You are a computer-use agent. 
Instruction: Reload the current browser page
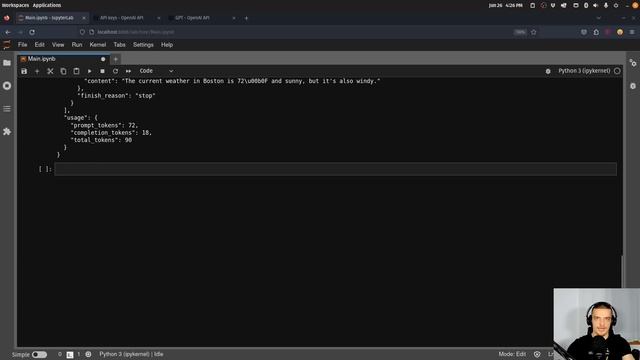[x=32, y=32]
